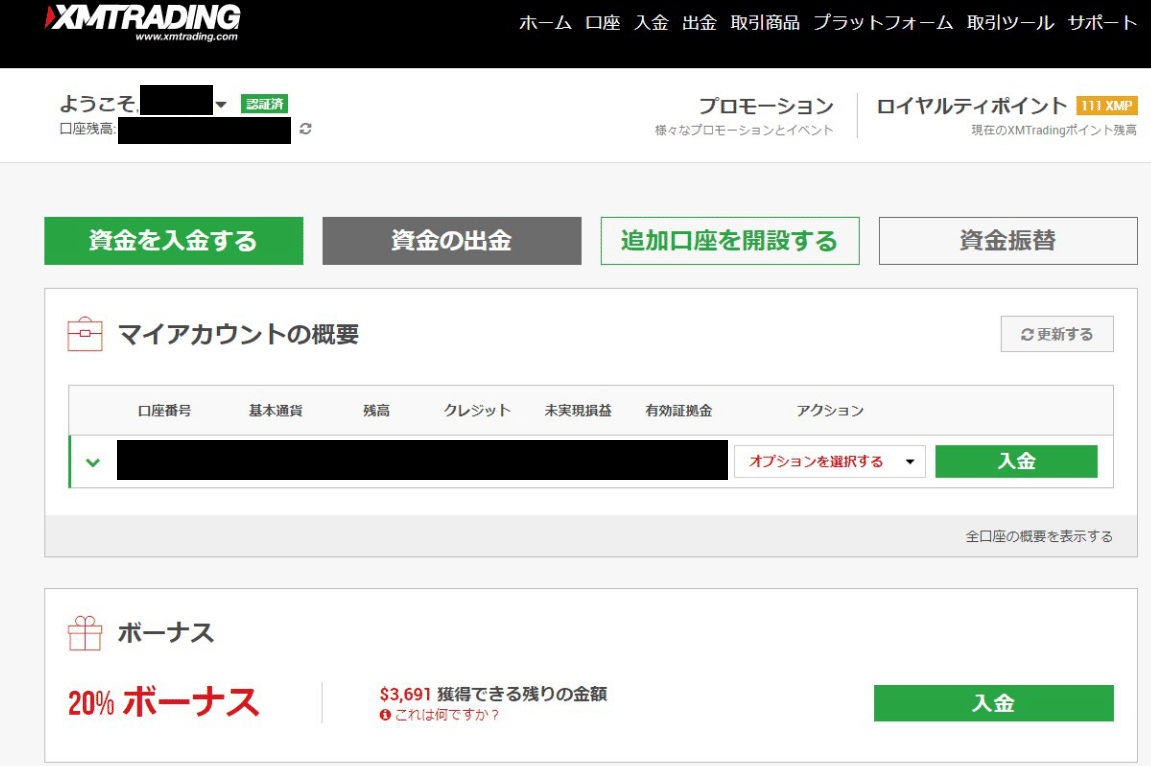Click the 未実現損益 column header
The image size is (1151, 766).
tap(578, 411)
